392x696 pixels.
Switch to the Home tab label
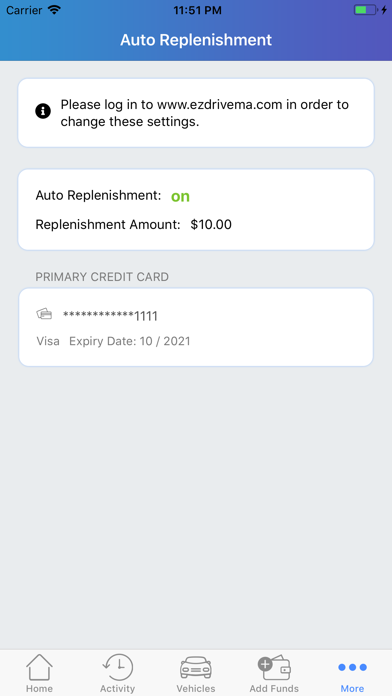tap(39, 688)
